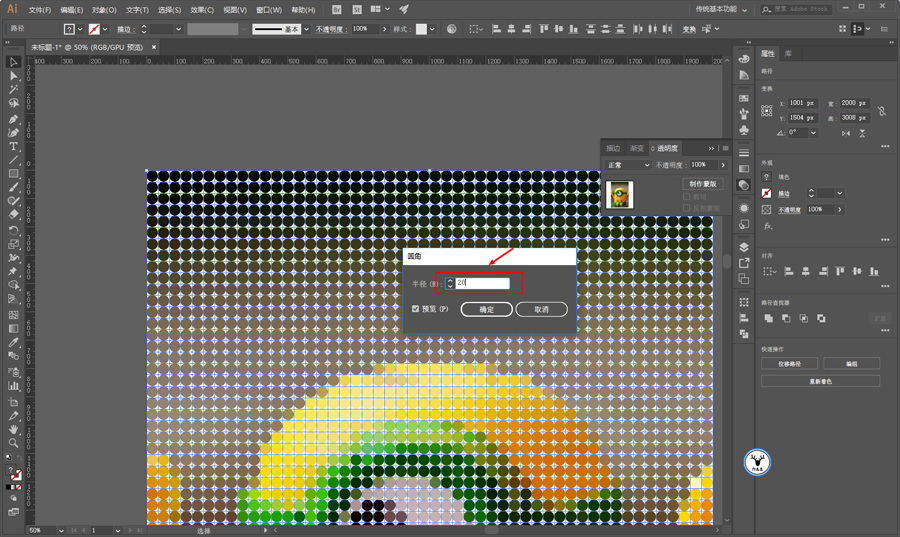The image size is (900, 537).
Task: Select the Magic Wand tool
Action: tap(13, 90)
